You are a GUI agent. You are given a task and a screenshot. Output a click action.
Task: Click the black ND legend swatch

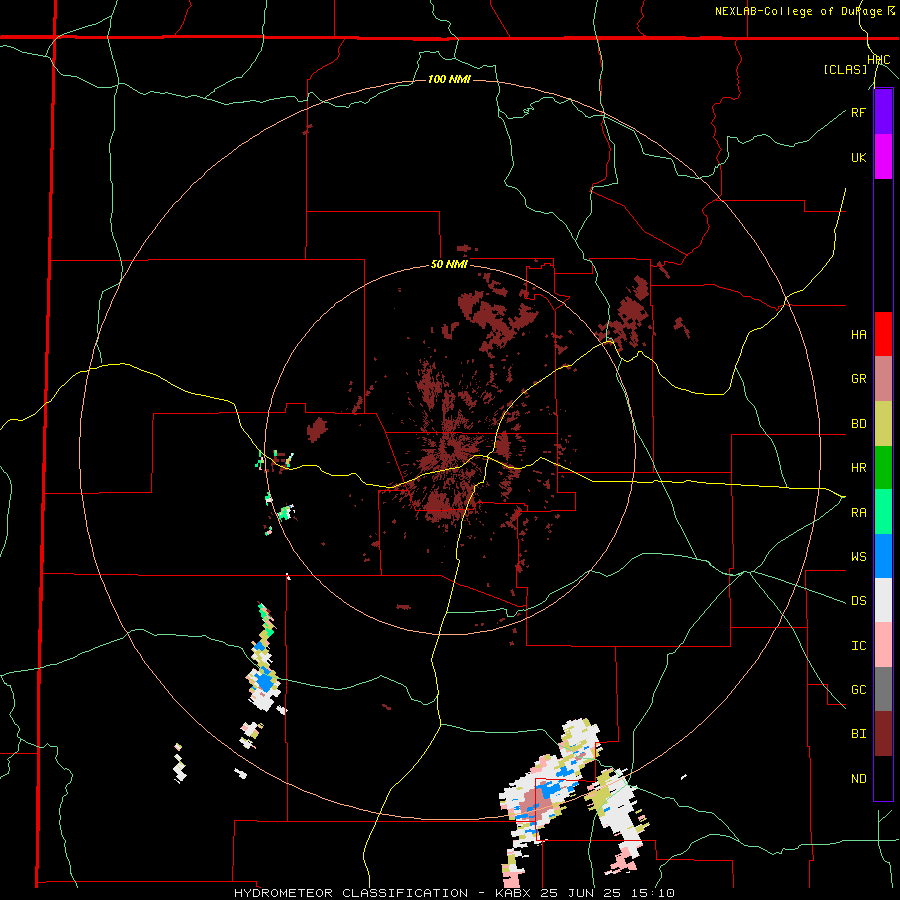click(883, 778)
